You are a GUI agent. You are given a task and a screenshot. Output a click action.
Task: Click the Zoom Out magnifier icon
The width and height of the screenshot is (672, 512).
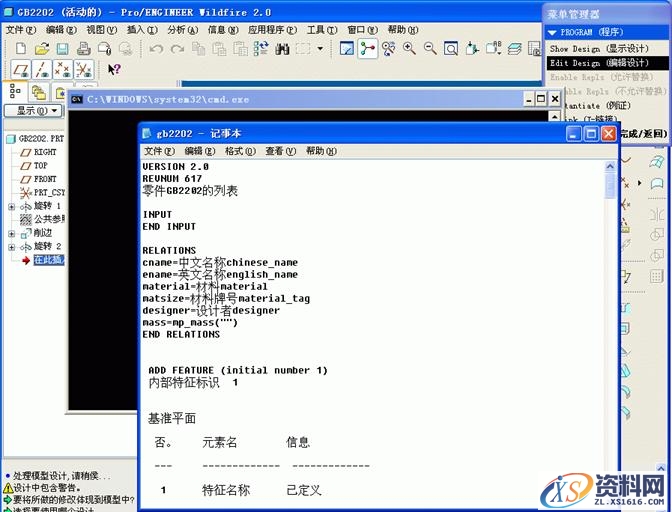(x=430, y=48)
